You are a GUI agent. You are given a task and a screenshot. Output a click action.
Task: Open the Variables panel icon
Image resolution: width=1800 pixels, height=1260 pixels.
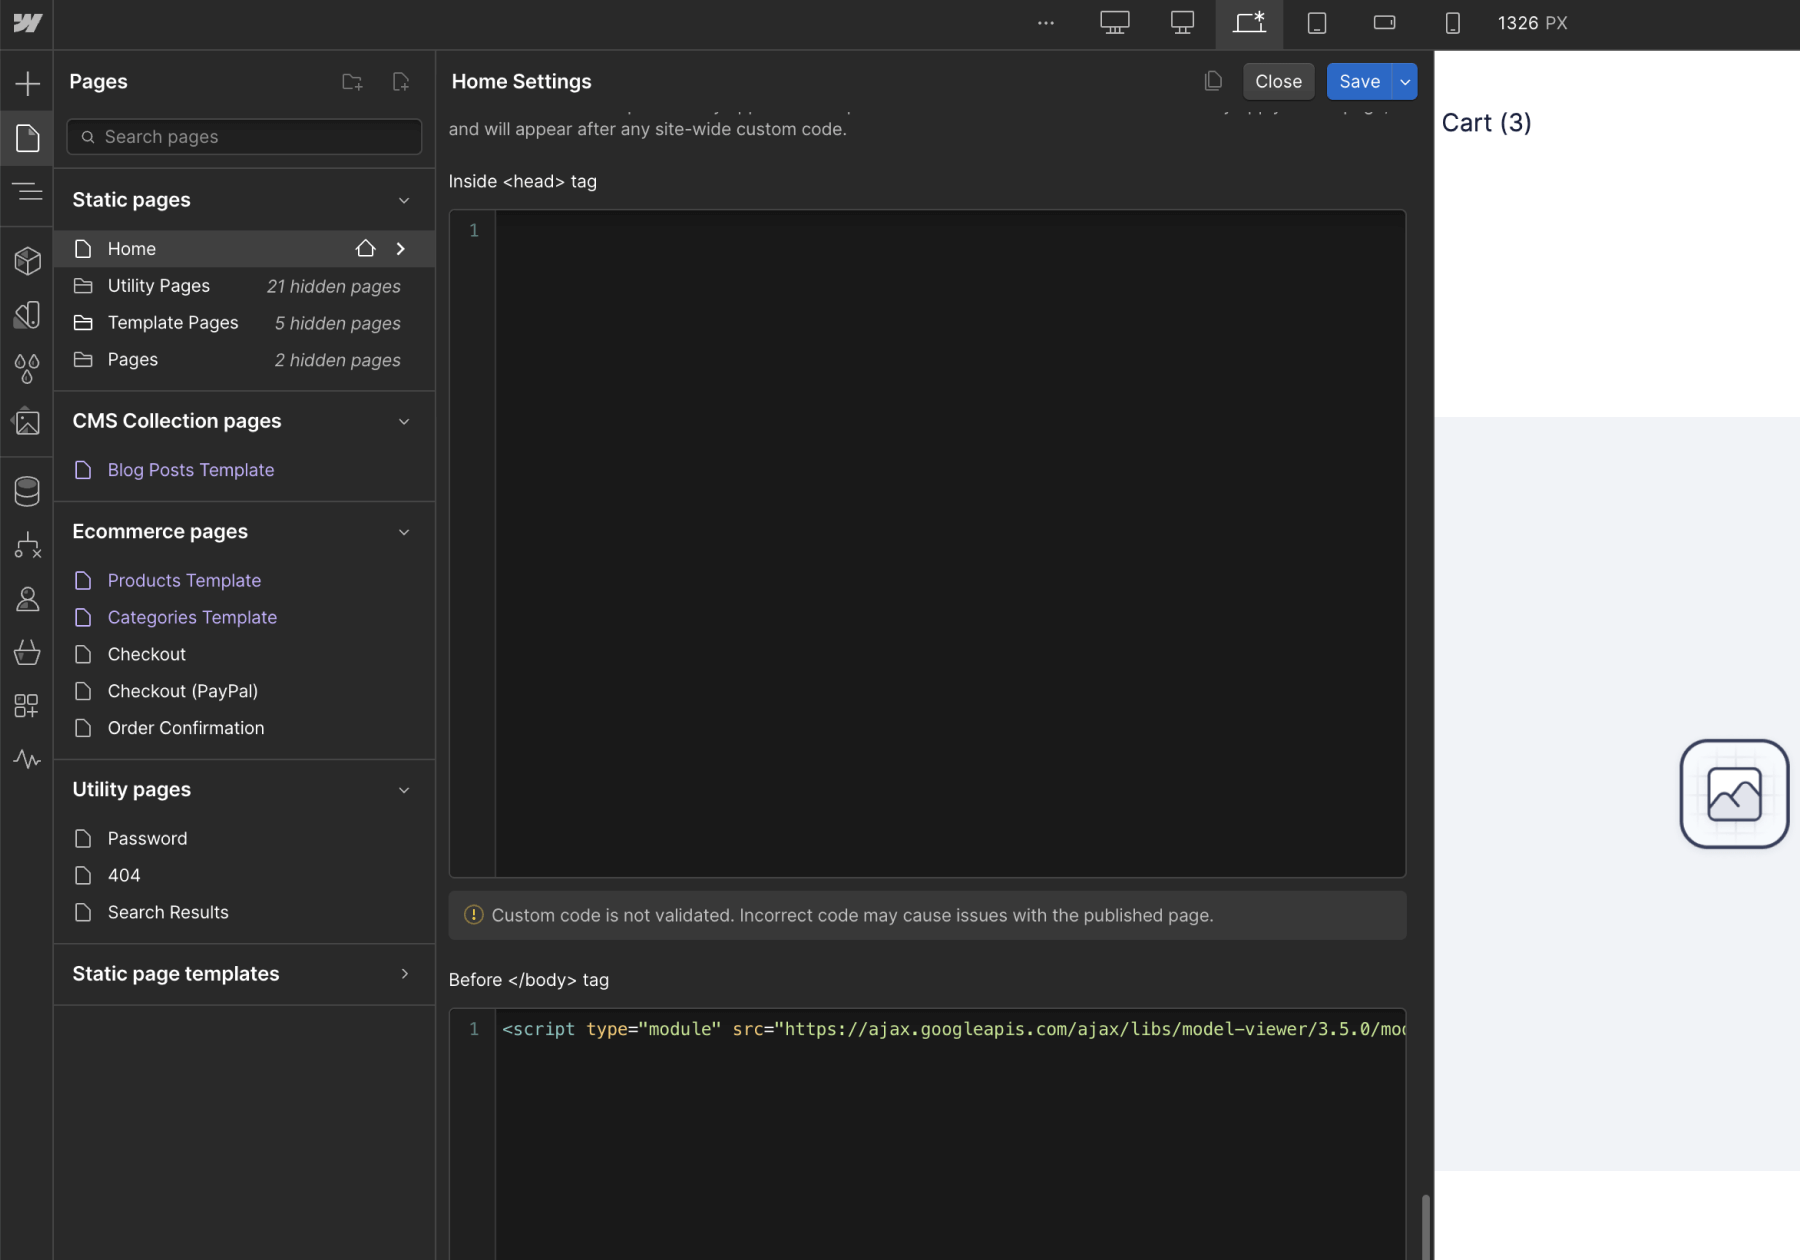[x=27, y=315]
